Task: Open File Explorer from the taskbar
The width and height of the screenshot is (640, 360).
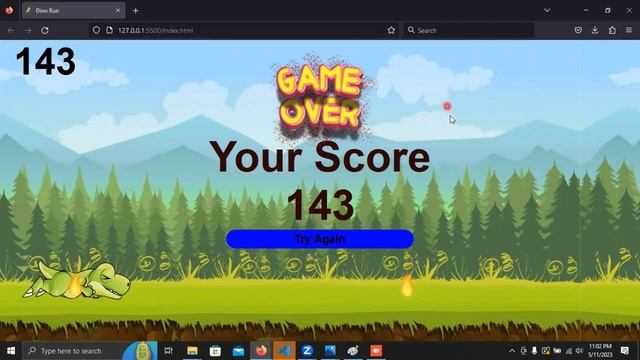Action: (x=192, y=351)
